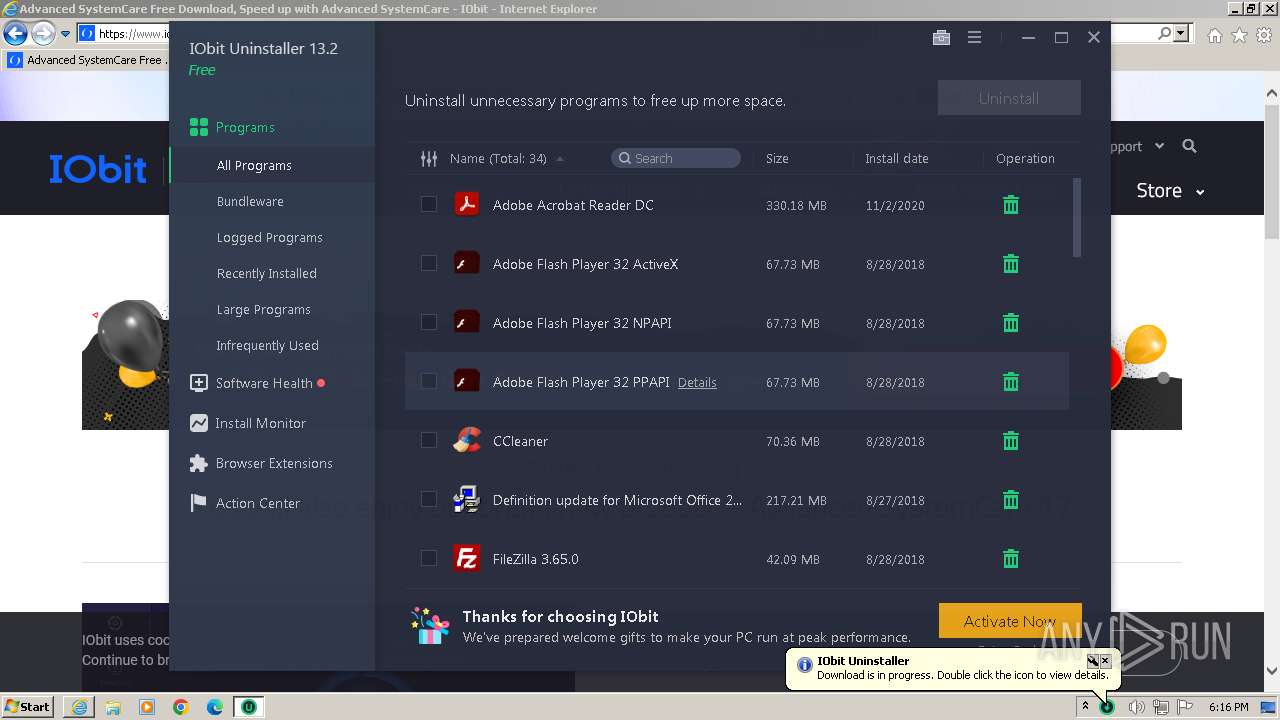This screenshot has height=720, width=1280.
Task: Open IObit Uninstaller taskbar button
Action: click(x=248, y=706)
